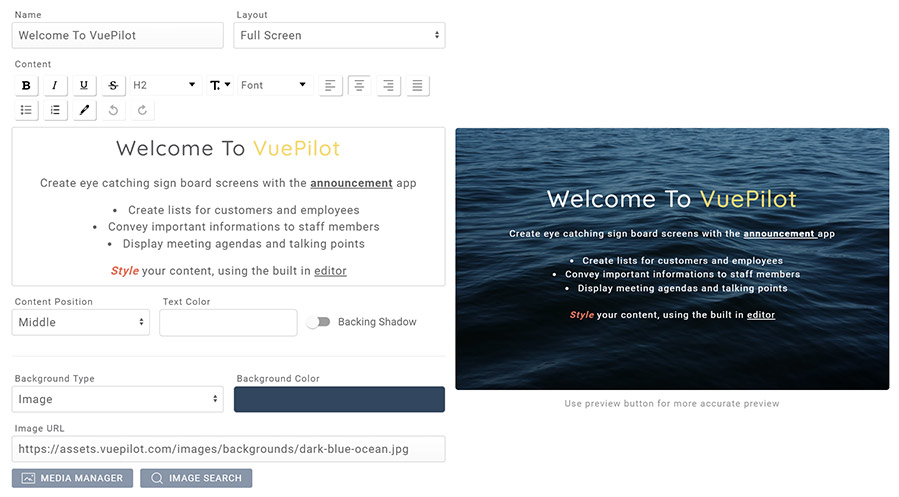Click 'Convey important informations to staff members' in the editor

pos(244,227)
